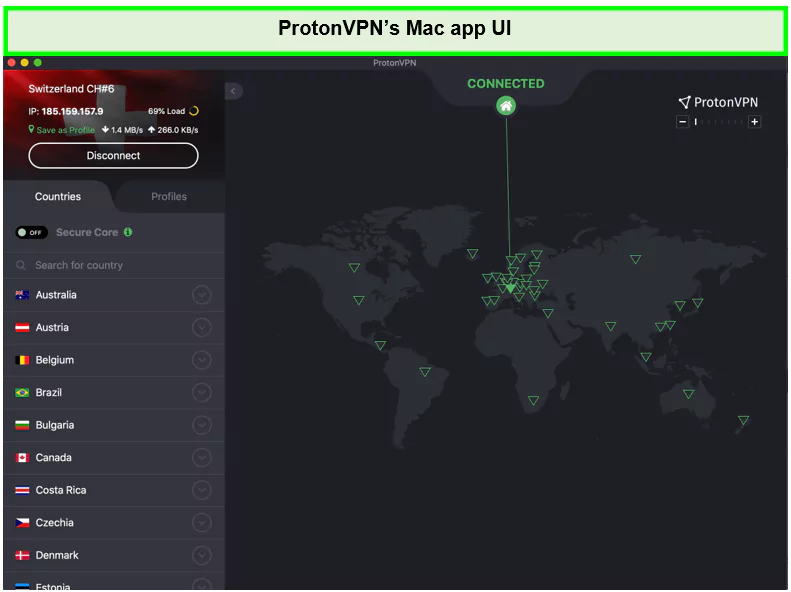Select the Australia server marker on map

688,394
